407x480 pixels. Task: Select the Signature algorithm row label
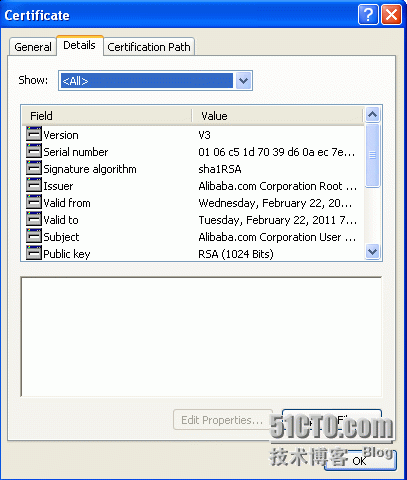point(90,169)
